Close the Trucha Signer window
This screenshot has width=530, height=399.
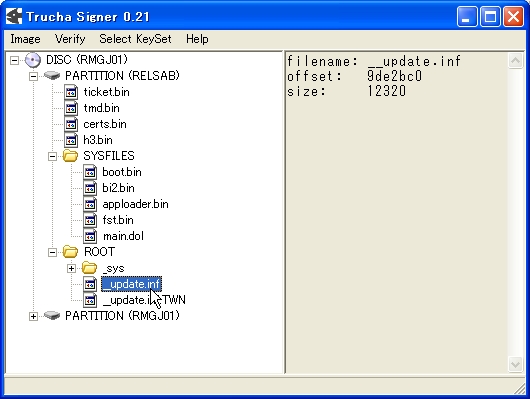click(x=513, y=16)
